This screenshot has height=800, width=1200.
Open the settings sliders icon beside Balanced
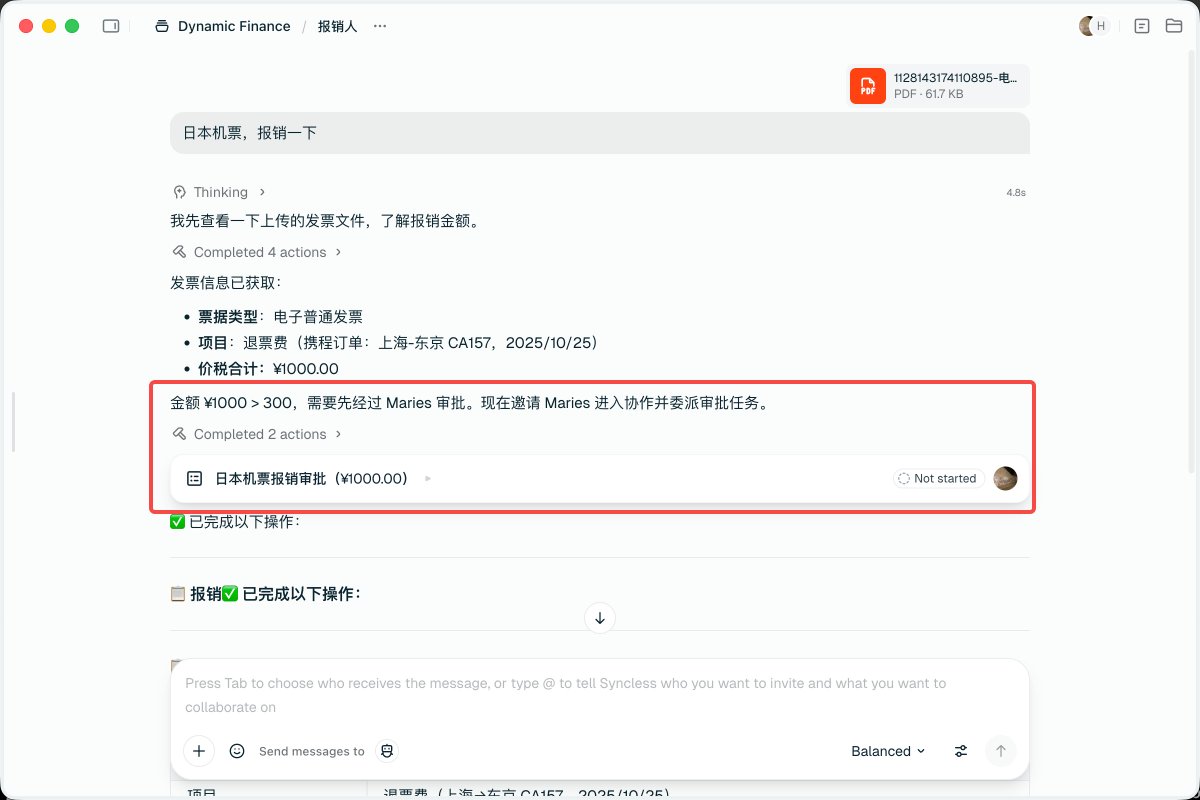(961, 751)
